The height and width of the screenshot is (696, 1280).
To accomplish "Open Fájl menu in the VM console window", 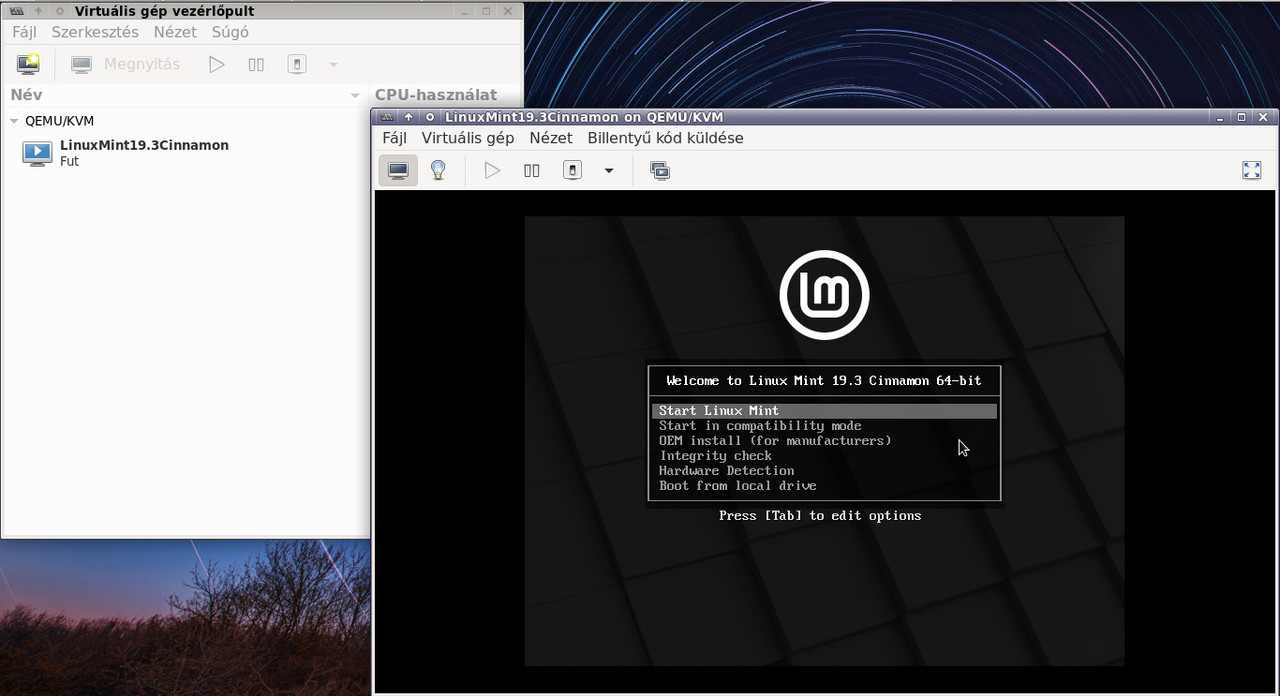I will (x=395, y=138).
